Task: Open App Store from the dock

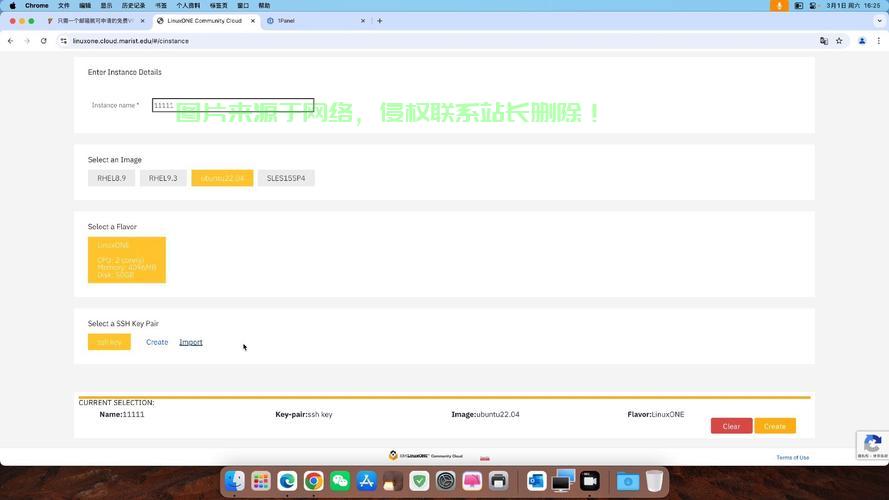Action: pos(366,482)
